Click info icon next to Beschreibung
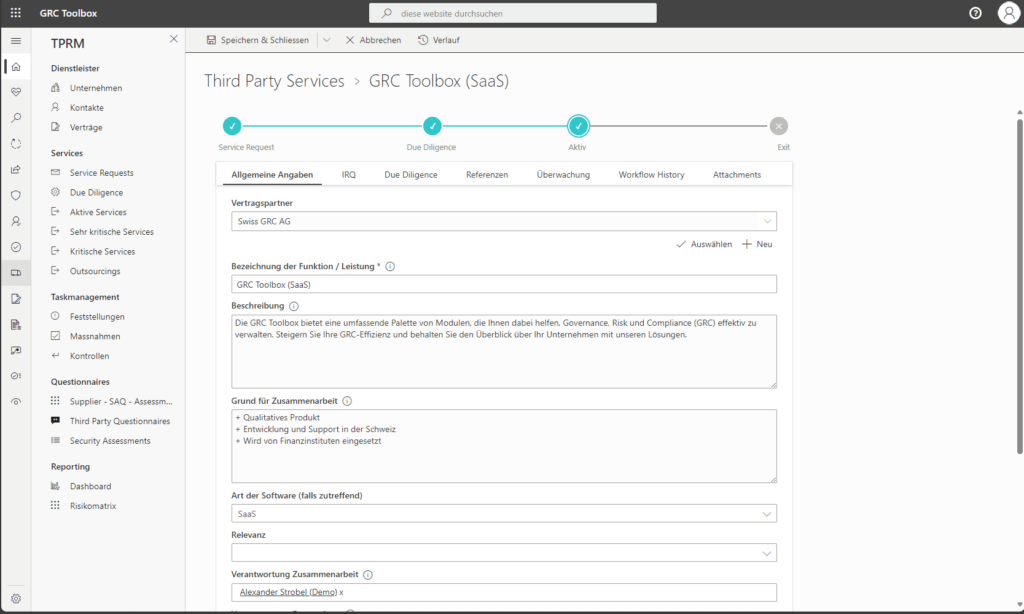The width and height of the screenshot is (1024, 614). click(x=294, y=306)
